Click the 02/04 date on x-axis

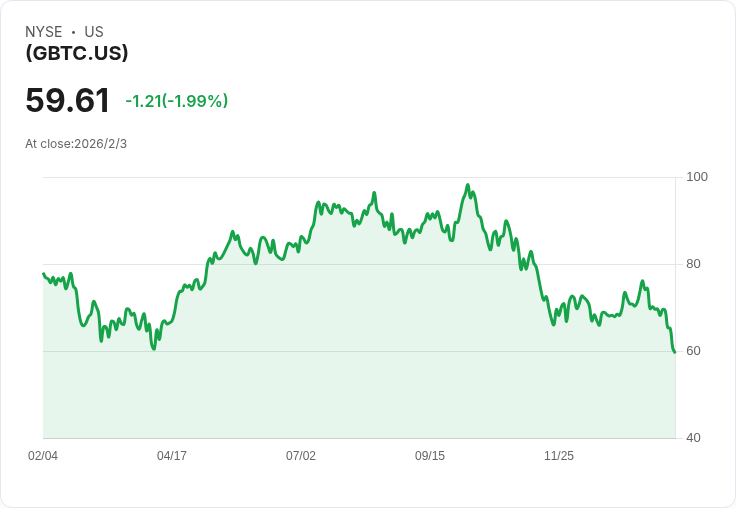[x=43, y=456]
